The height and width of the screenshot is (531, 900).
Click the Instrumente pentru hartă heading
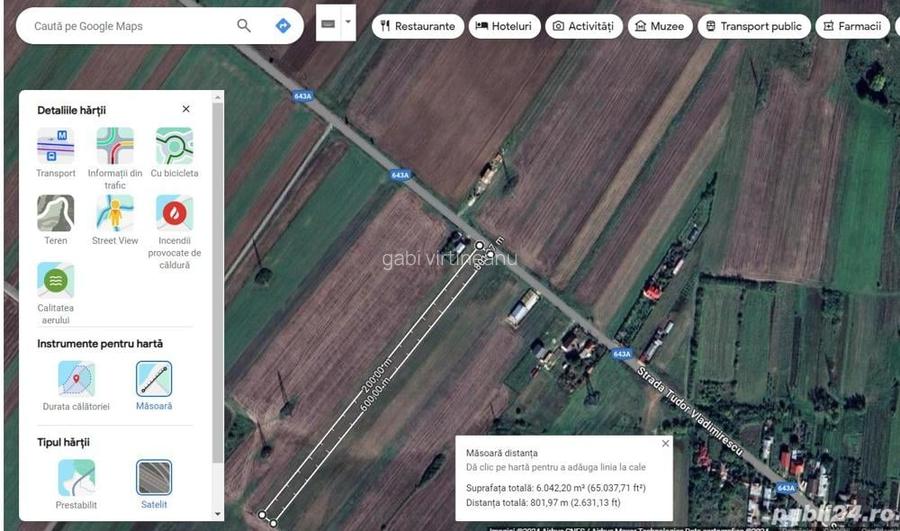click(x=100, y=344)
